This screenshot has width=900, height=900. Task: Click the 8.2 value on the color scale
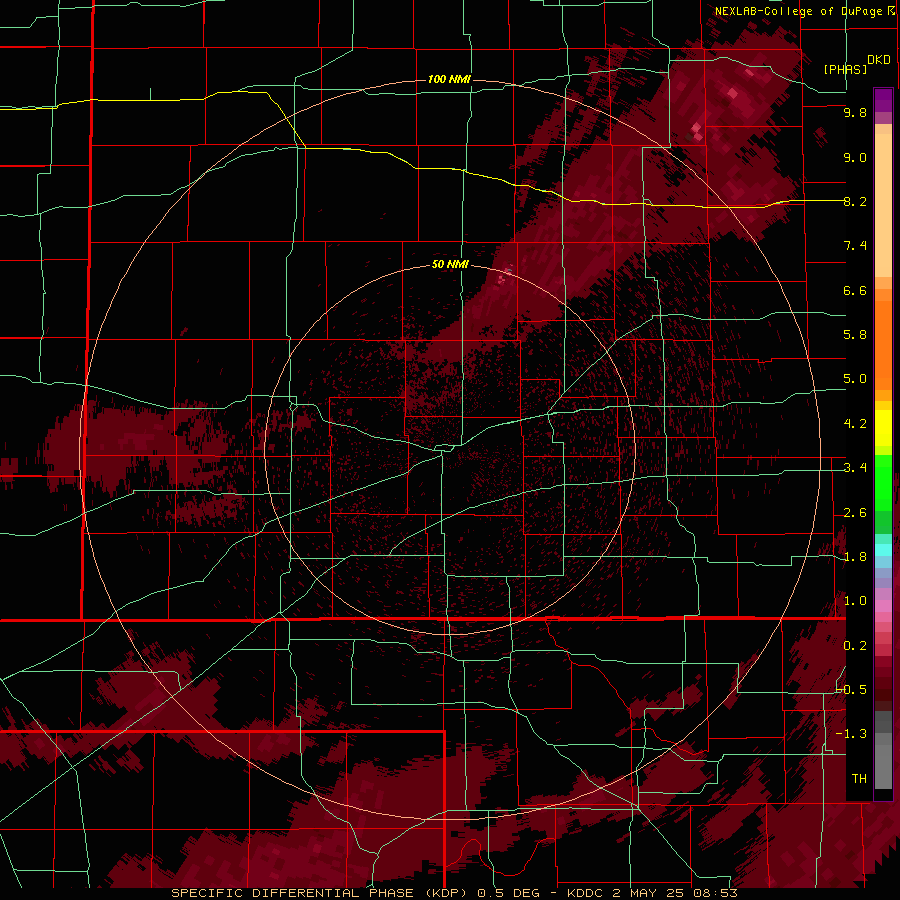(855, 201)
